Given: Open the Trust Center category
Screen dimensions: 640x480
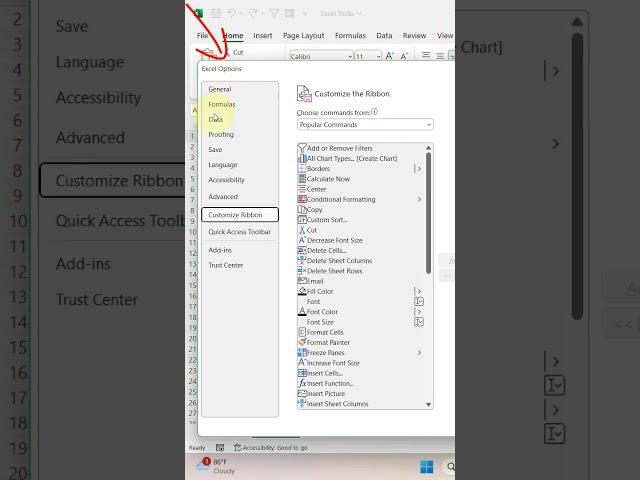Looking at the screenshot, I should tap(226, 265).
